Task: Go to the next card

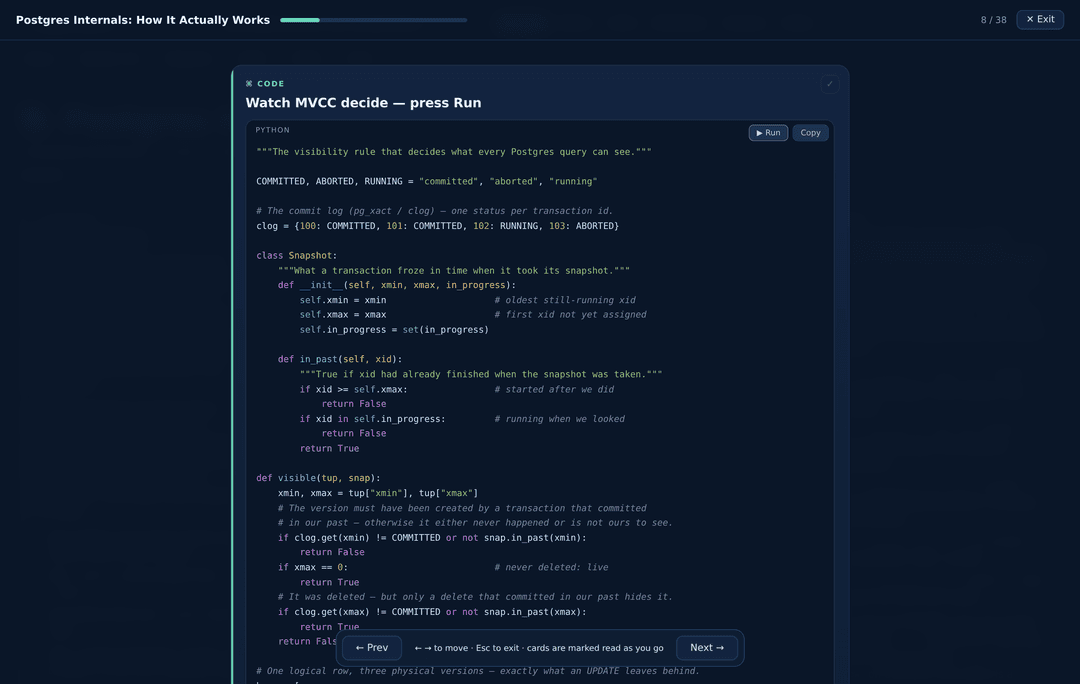Action: 707,647
